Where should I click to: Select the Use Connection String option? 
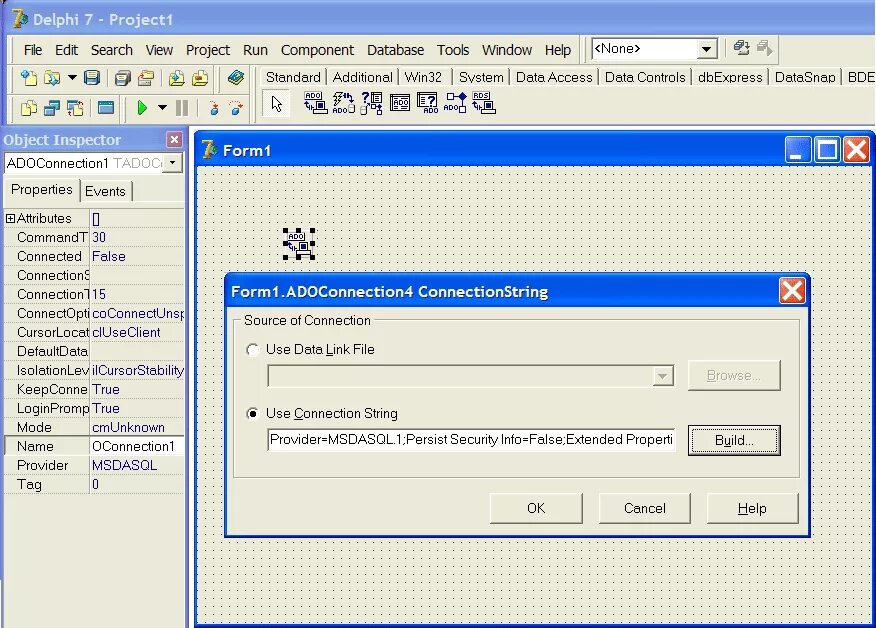pos(253,414)
